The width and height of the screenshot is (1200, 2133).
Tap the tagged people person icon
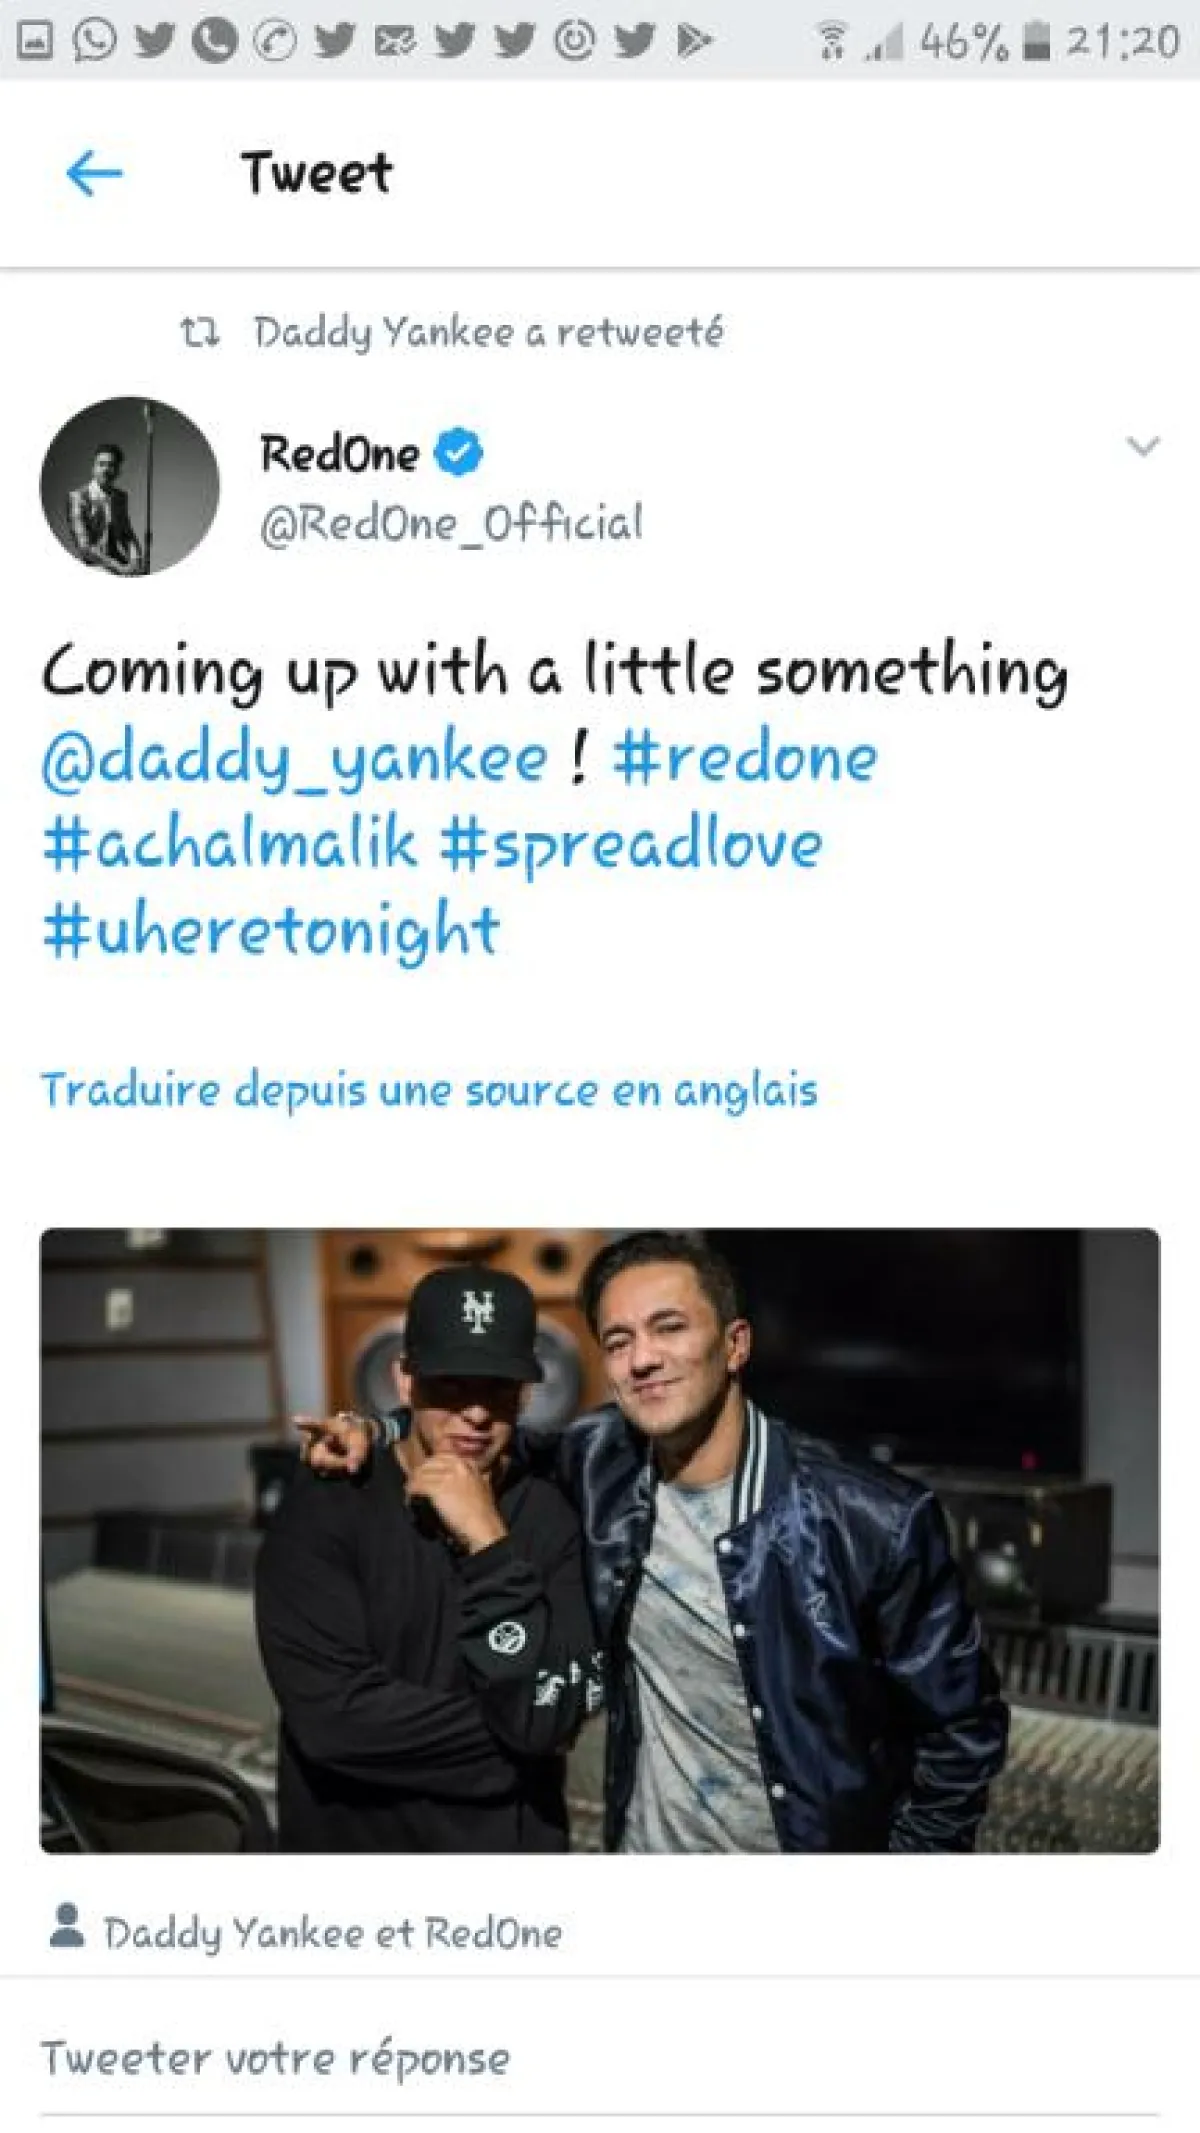point(67,1927)
